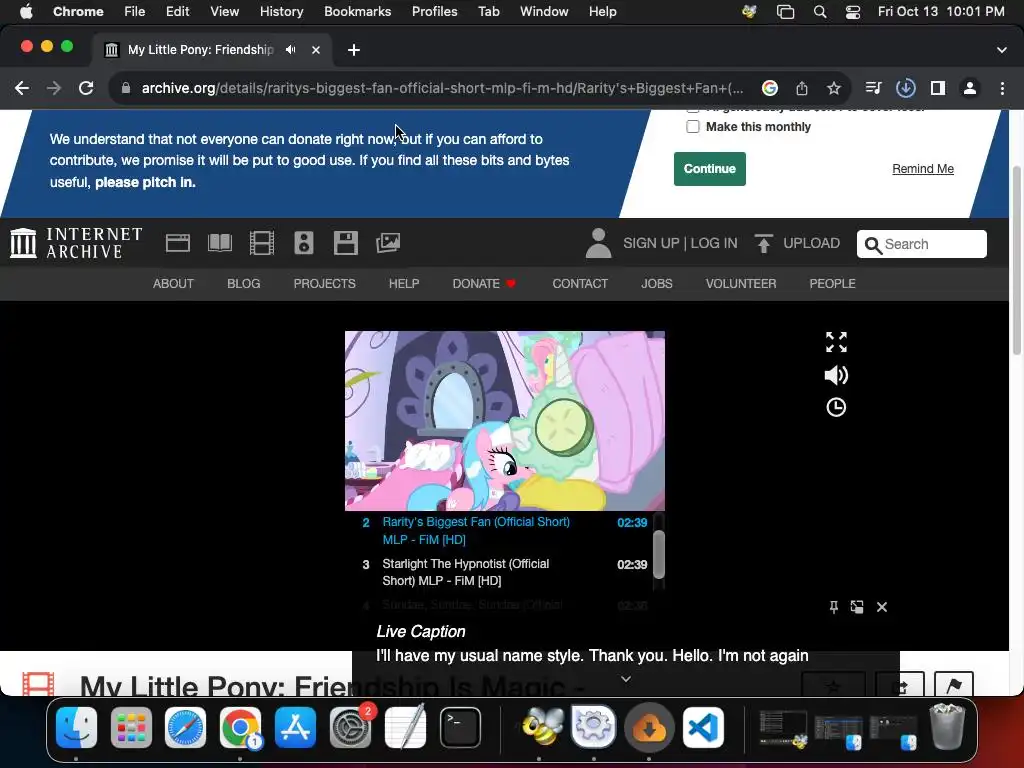The image size is (1024, 768).
Task: Click the Share icon button below player
Action: coord(900,685)
